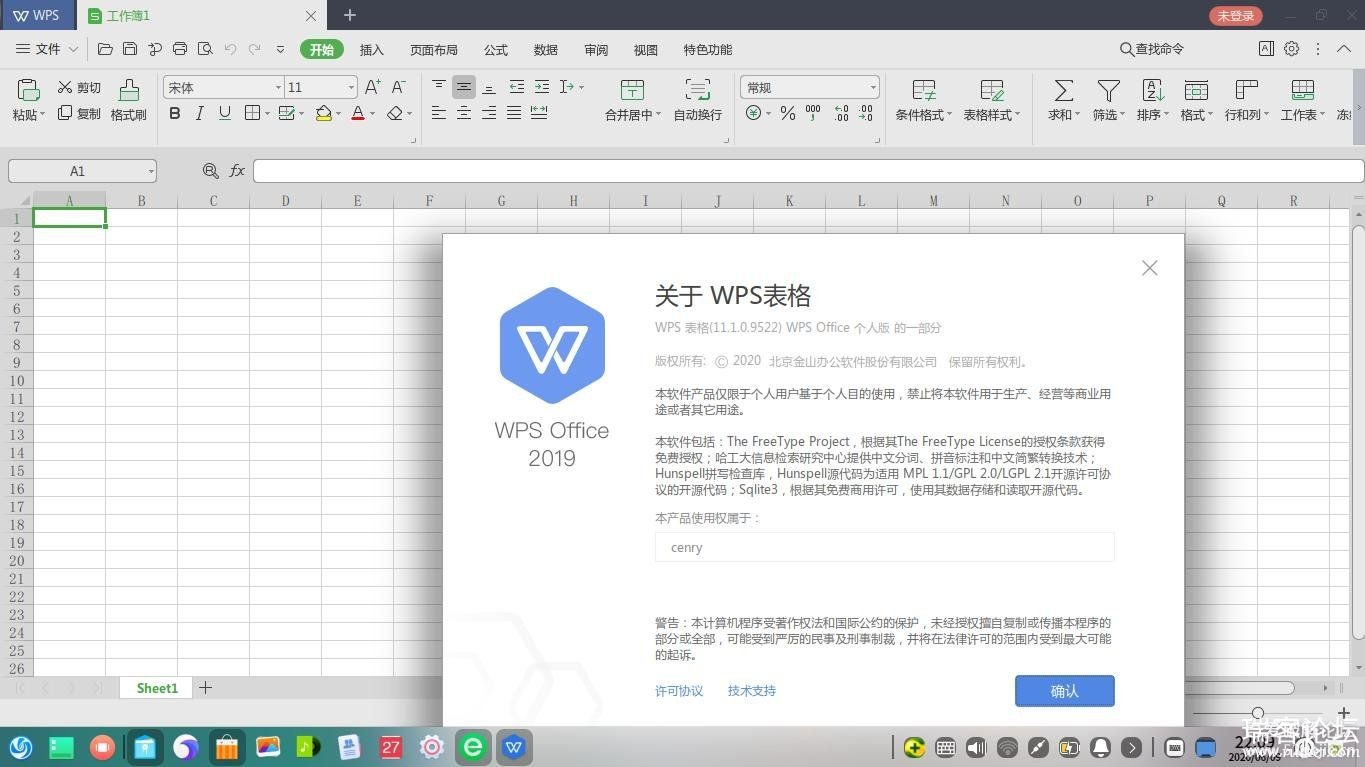Increase font size with A+ icon
Viewport: 1365px width, 767px height.
(x=372, y=88)
